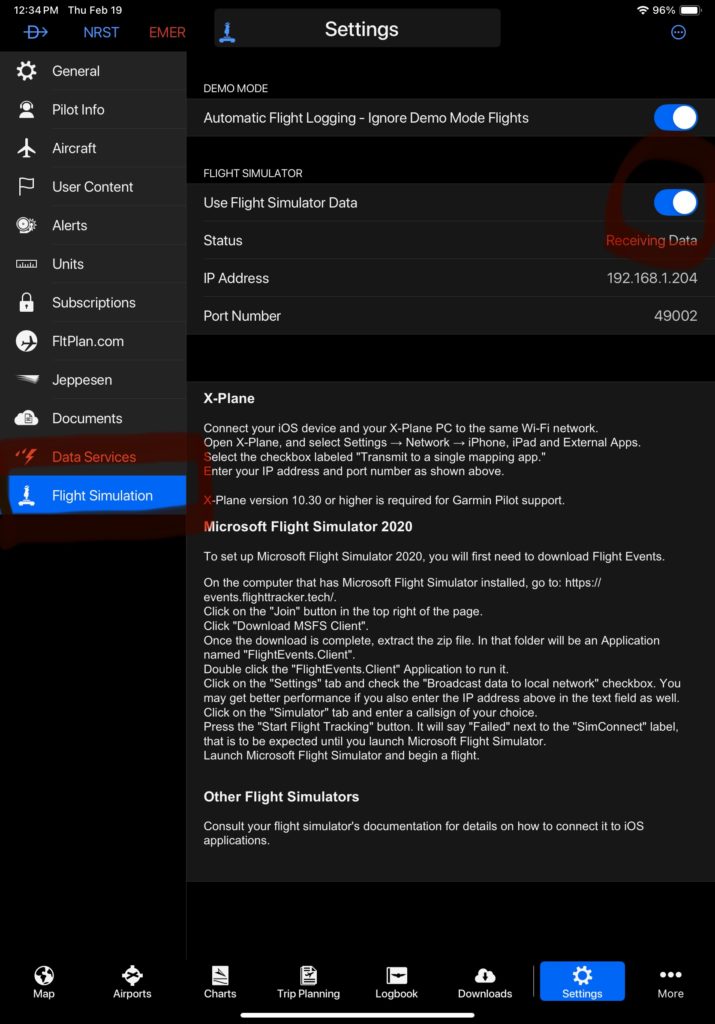Screen dimensions: 715x1024
Task: Switch to the Charts tab
Action: 220,981
